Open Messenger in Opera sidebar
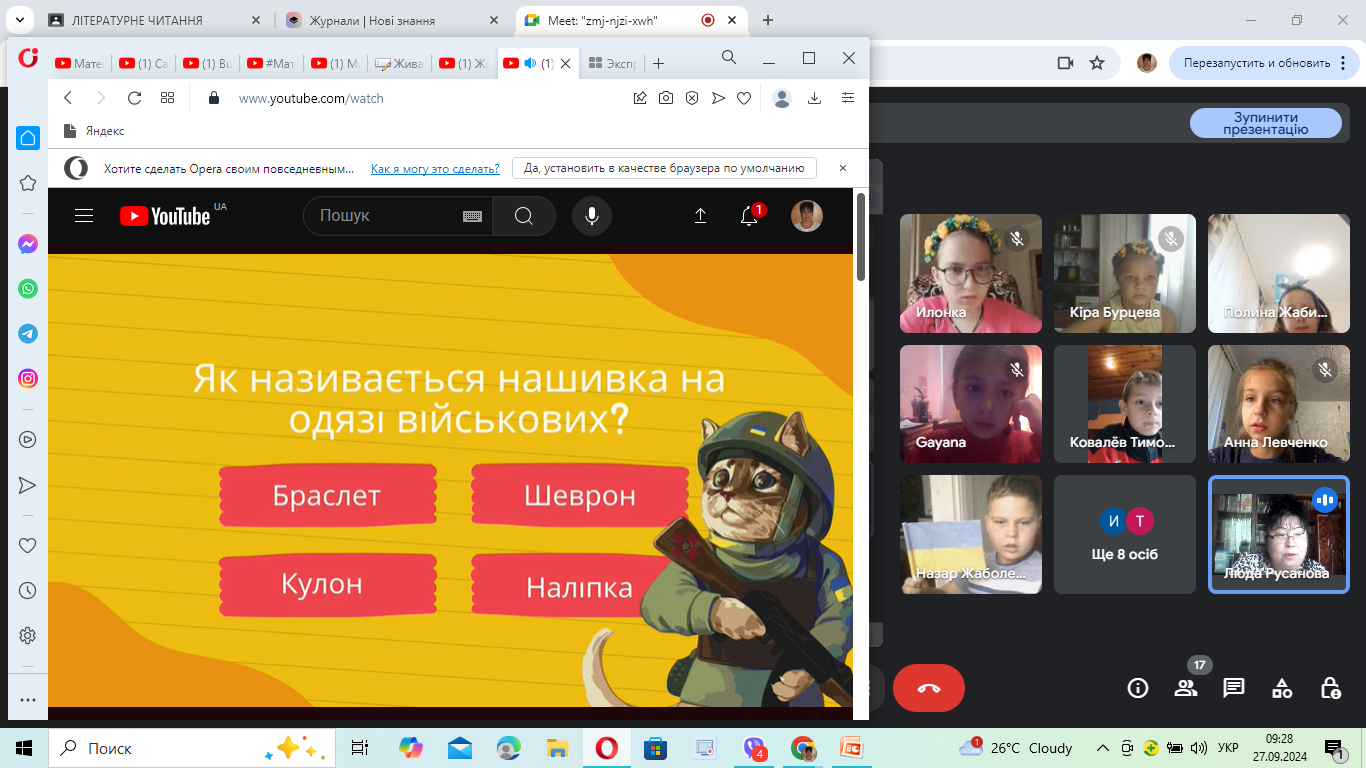This screenshot has width=1366, height=768. [x=28, y=244]
